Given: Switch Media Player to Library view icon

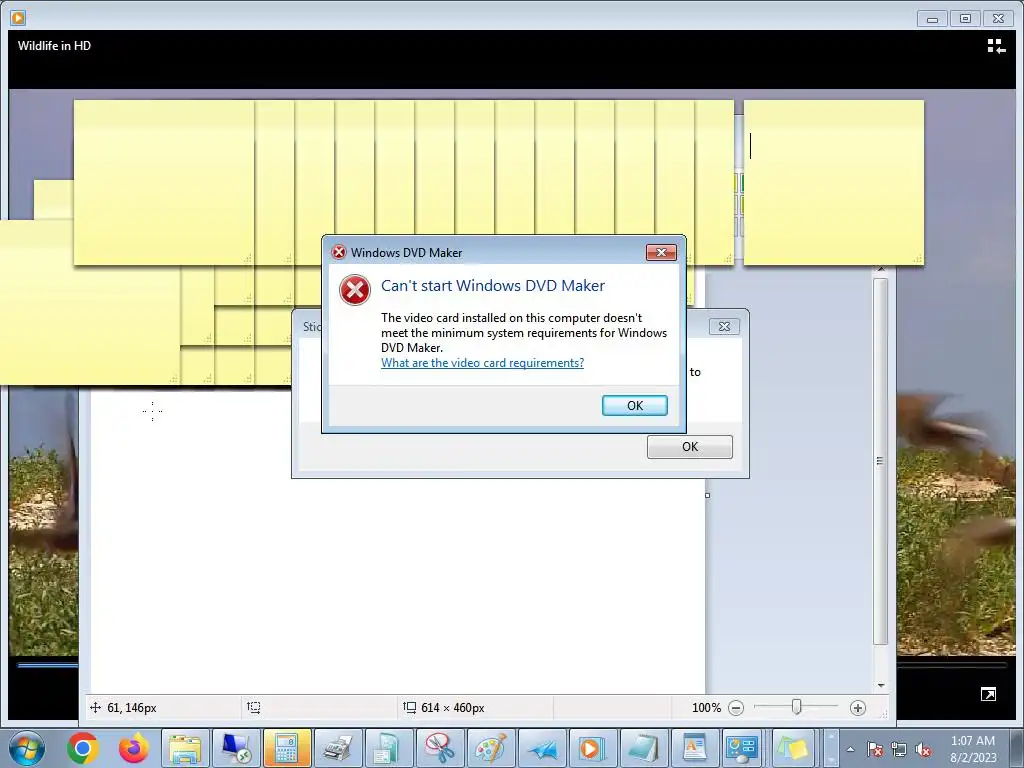Looking at the screenshot, I should tap(996, 46).
